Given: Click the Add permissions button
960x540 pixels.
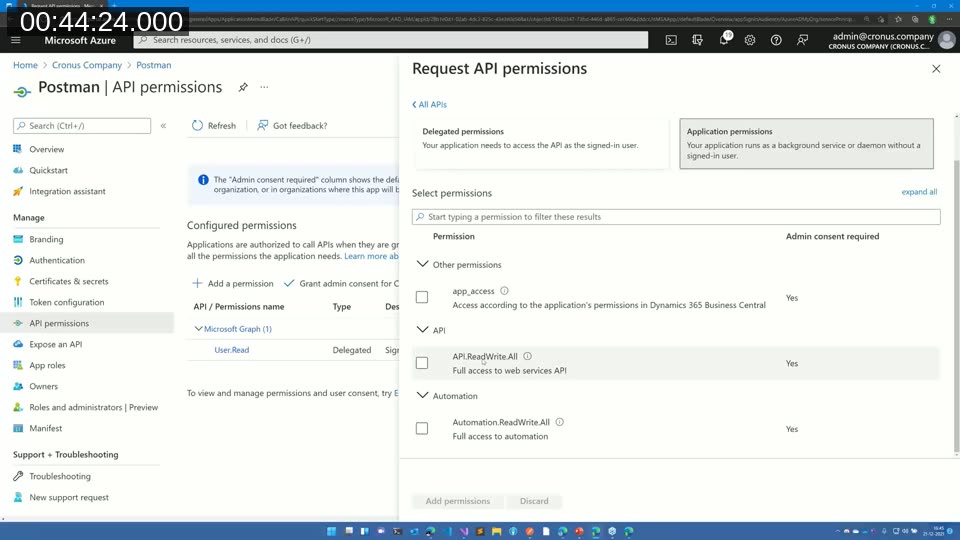Looking at the screenshot, I should click(458, 501).
